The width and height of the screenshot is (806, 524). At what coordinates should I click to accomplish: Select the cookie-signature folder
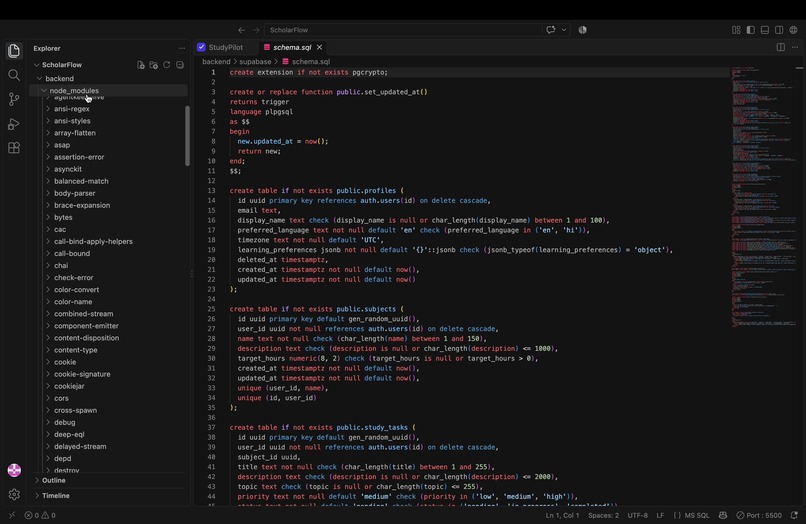point(82,374)
